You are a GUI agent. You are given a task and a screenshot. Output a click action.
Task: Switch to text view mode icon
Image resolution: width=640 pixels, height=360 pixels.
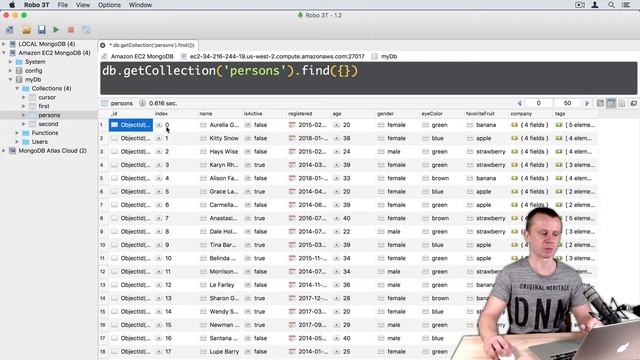click(x=622, y=103)
